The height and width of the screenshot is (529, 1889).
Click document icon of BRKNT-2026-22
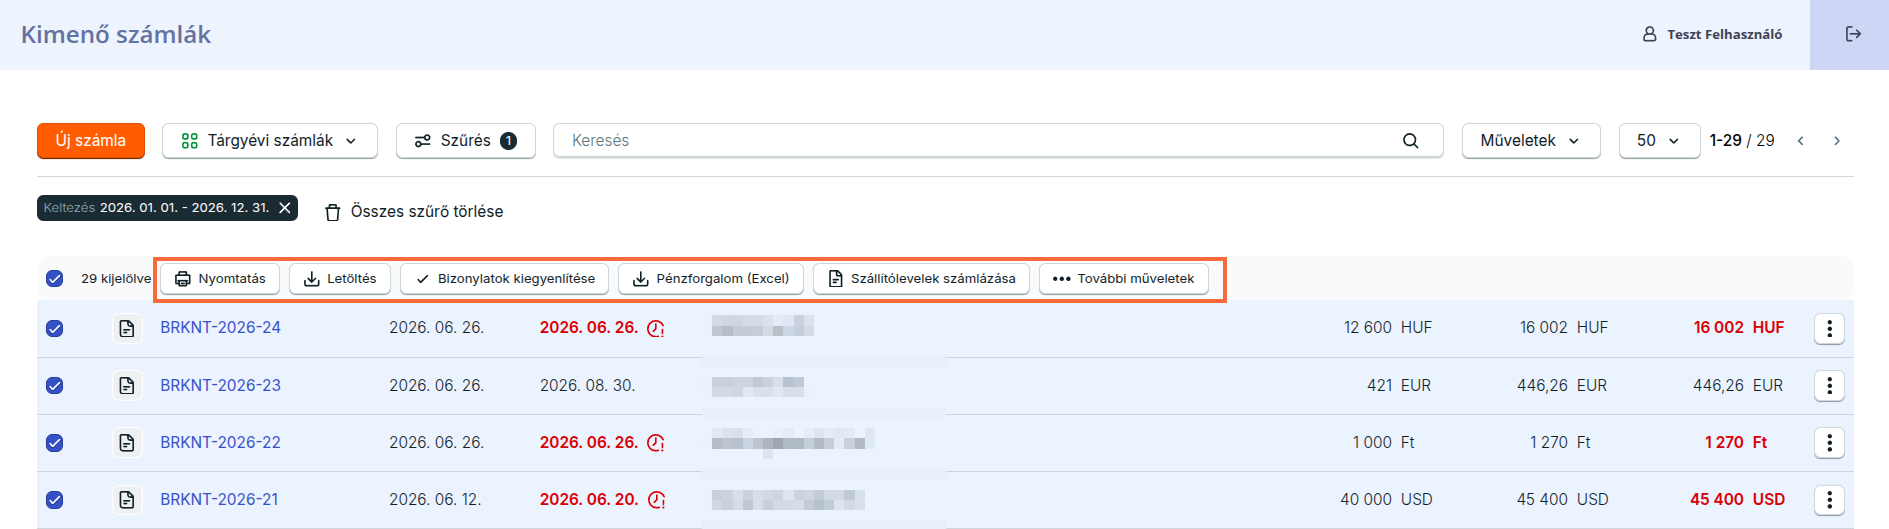click(126, 443)
